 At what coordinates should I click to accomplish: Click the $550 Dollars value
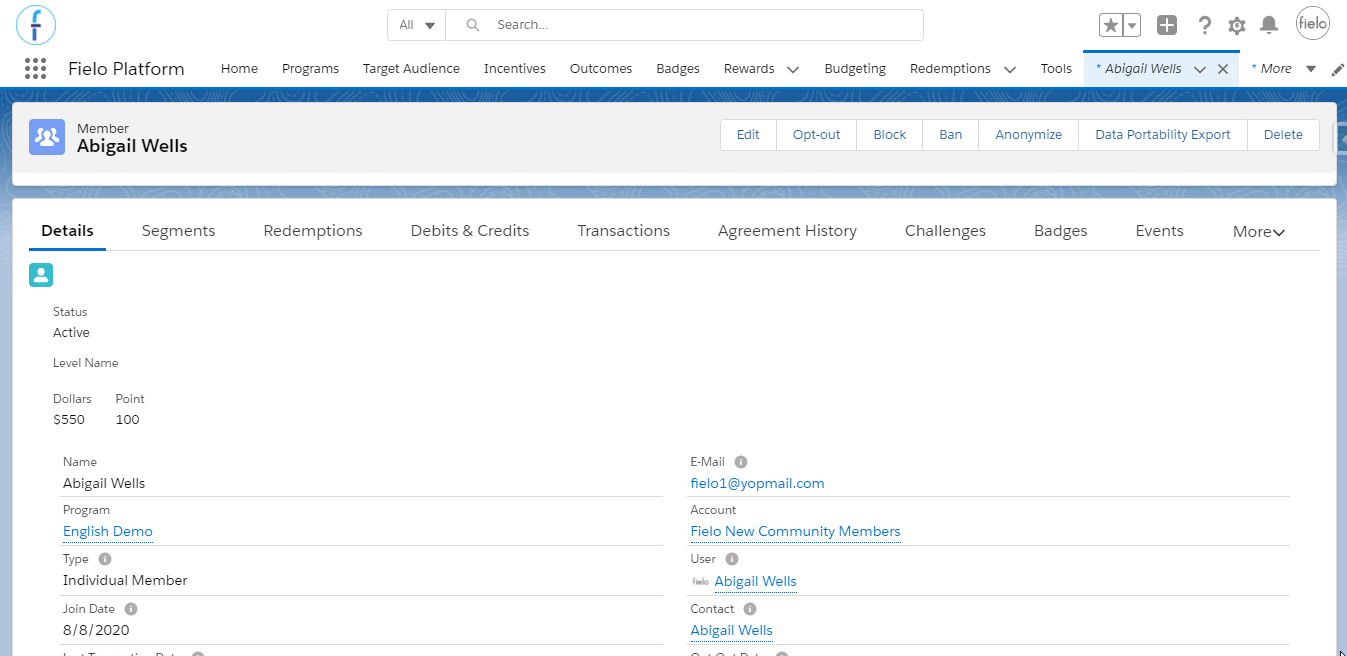pos(69,420)
